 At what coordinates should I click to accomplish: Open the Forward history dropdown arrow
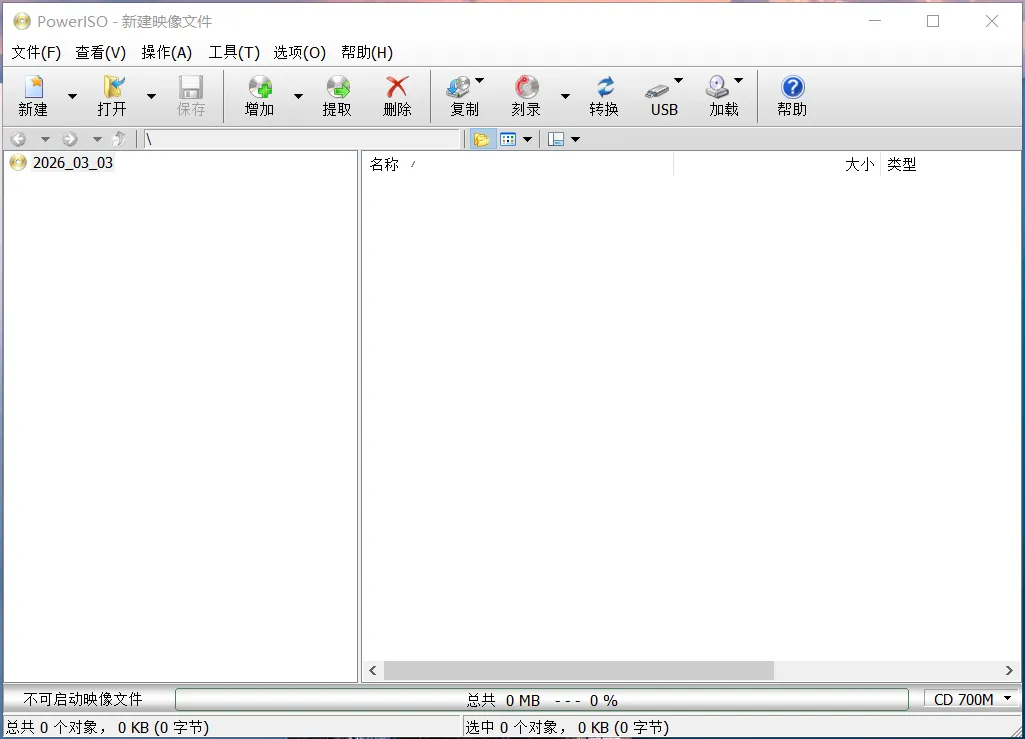click(x=97, y=139)
